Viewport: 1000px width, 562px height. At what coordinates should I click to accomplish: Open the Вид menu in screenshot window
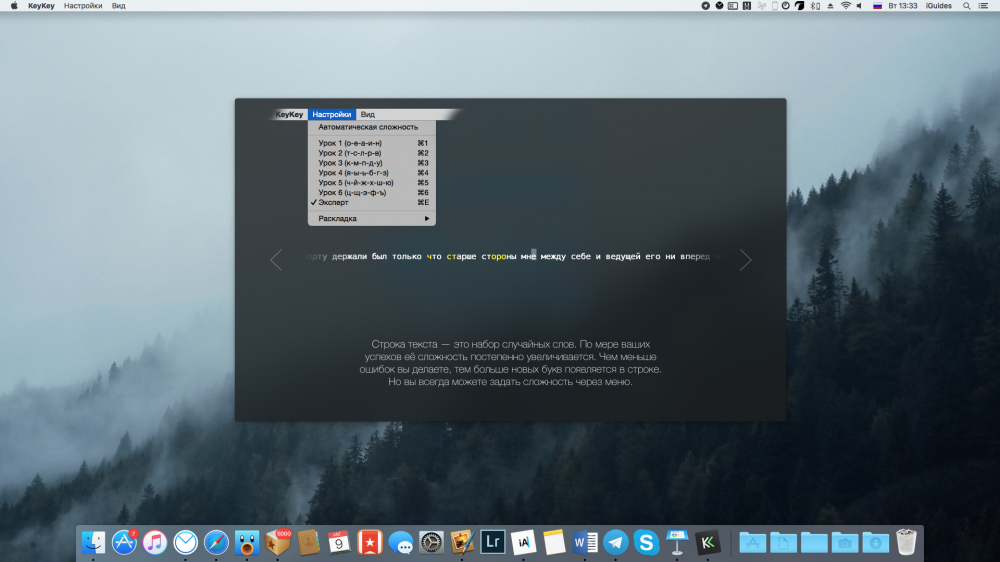click(x=368, y=115)
